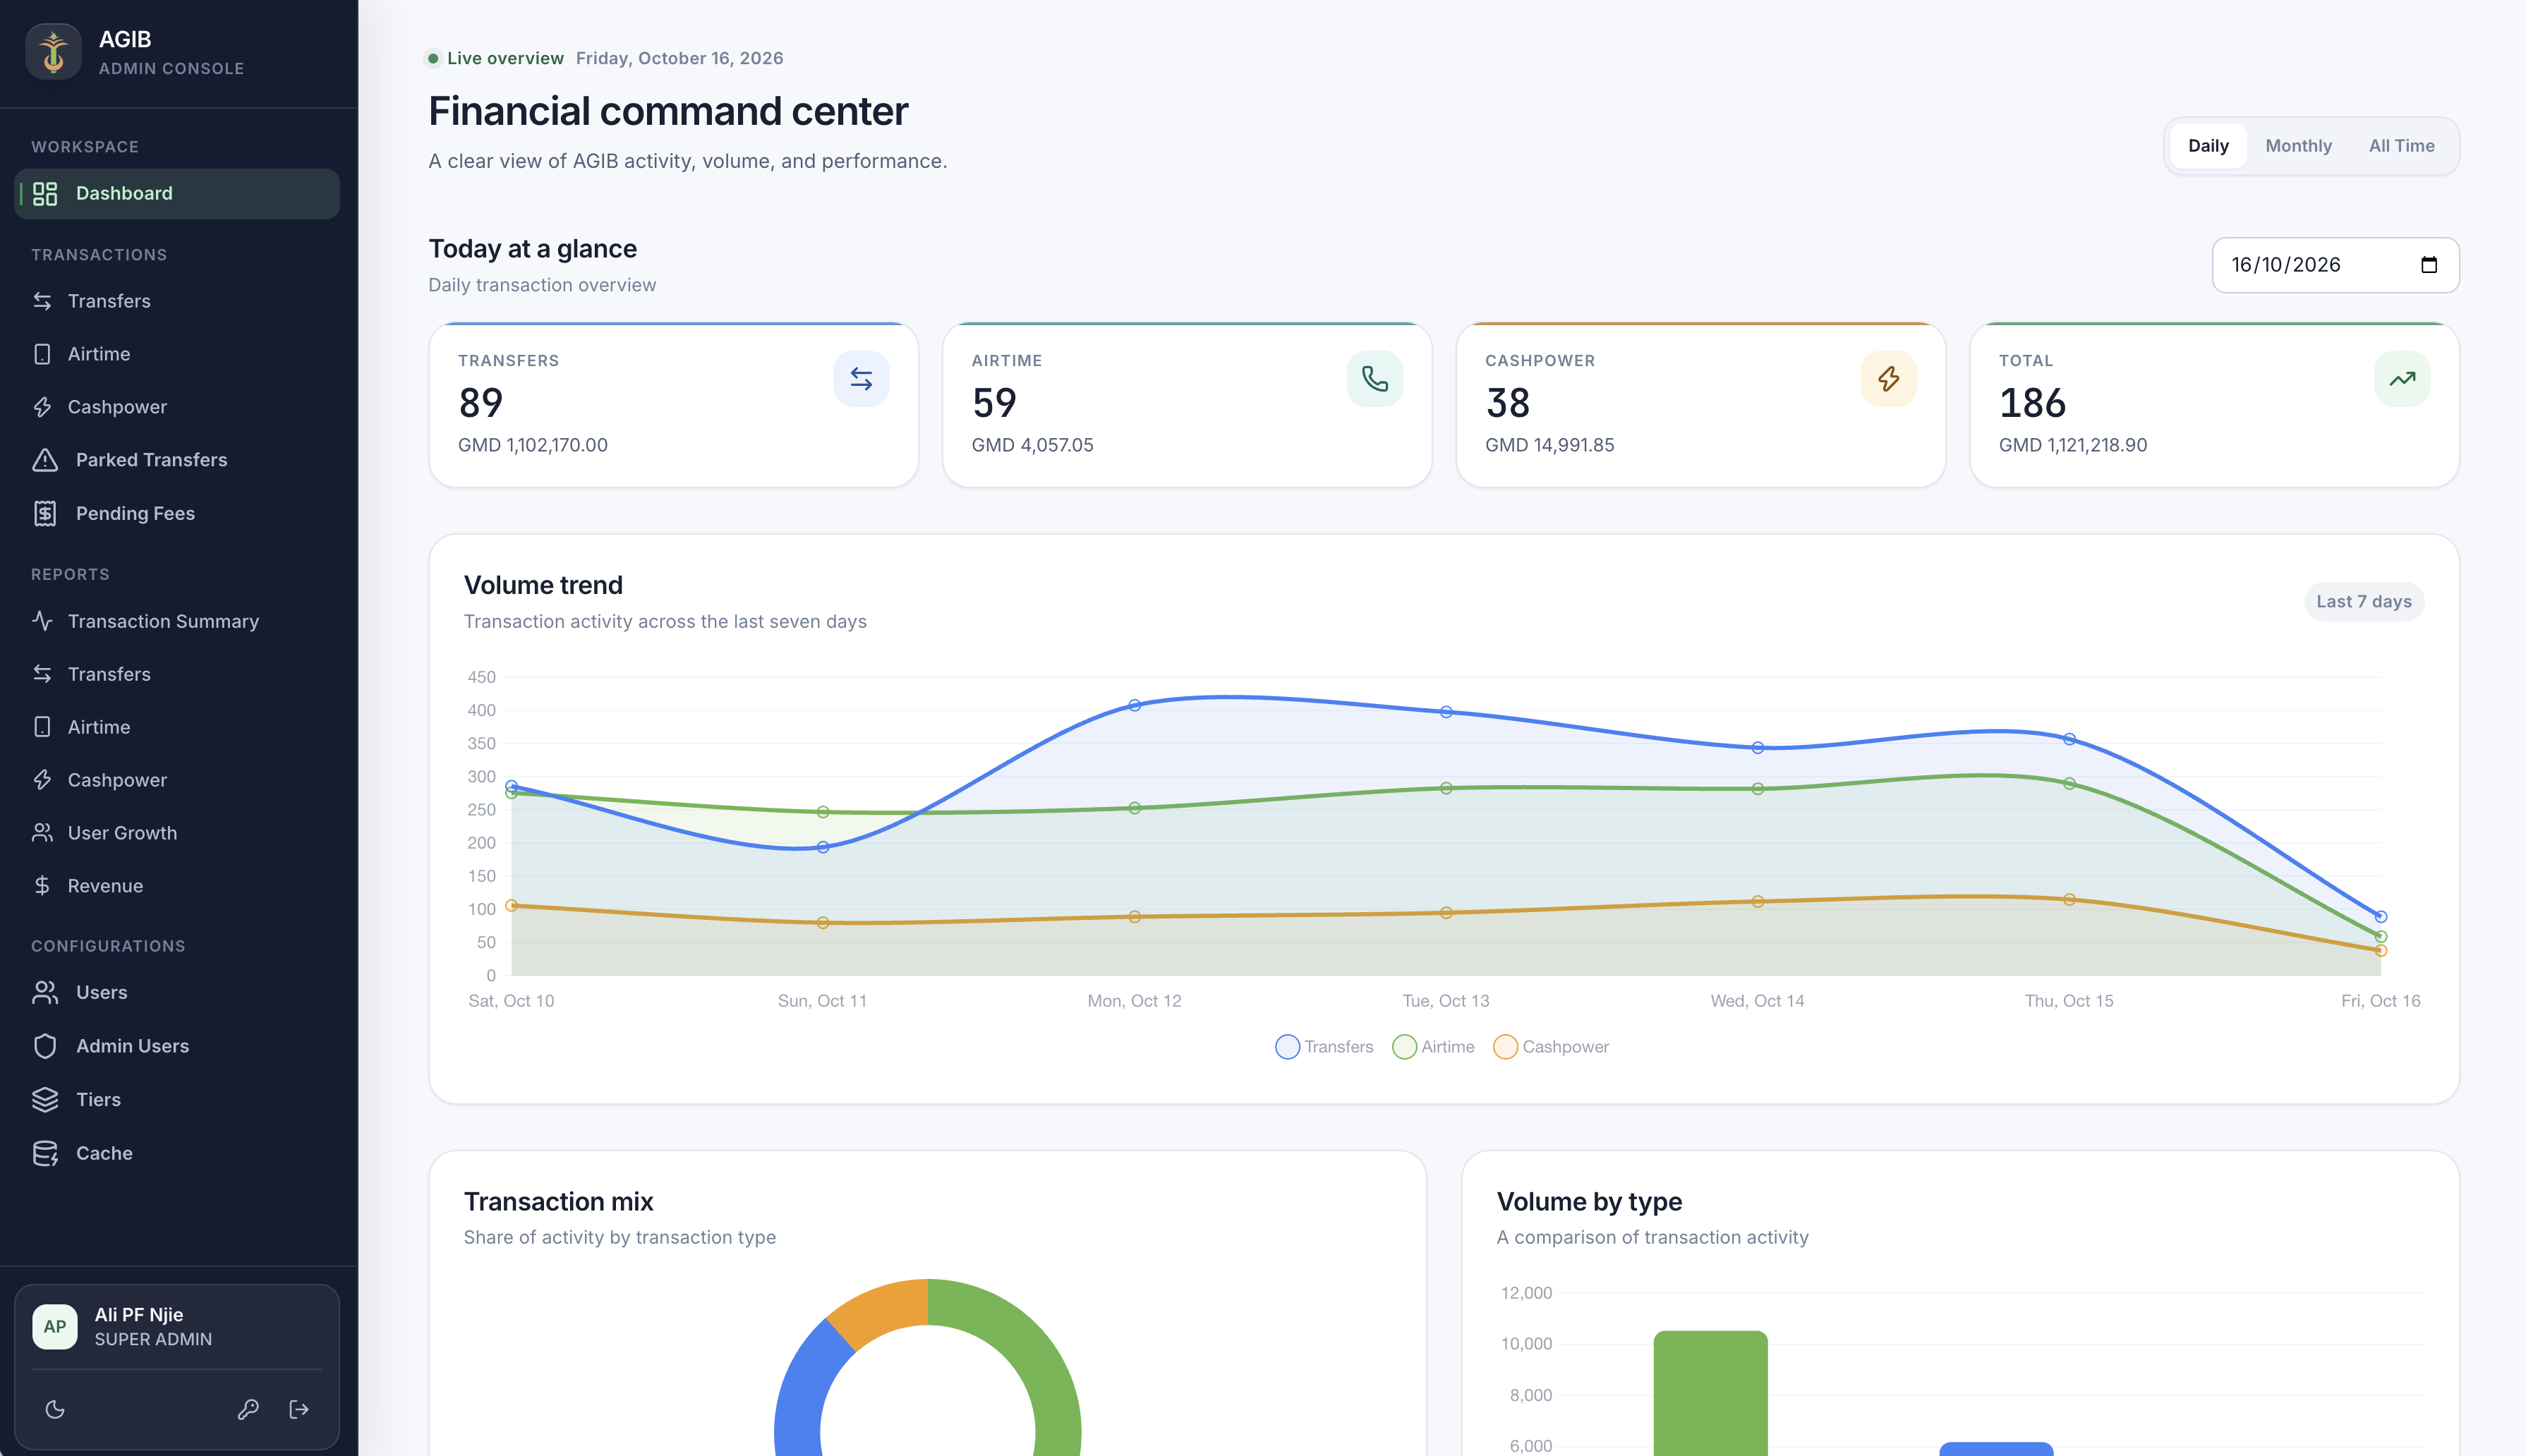Click the Friday, October 16, 2026 date text
Viewport: 2526px width, 1456px height.
(x=680, y=58)
